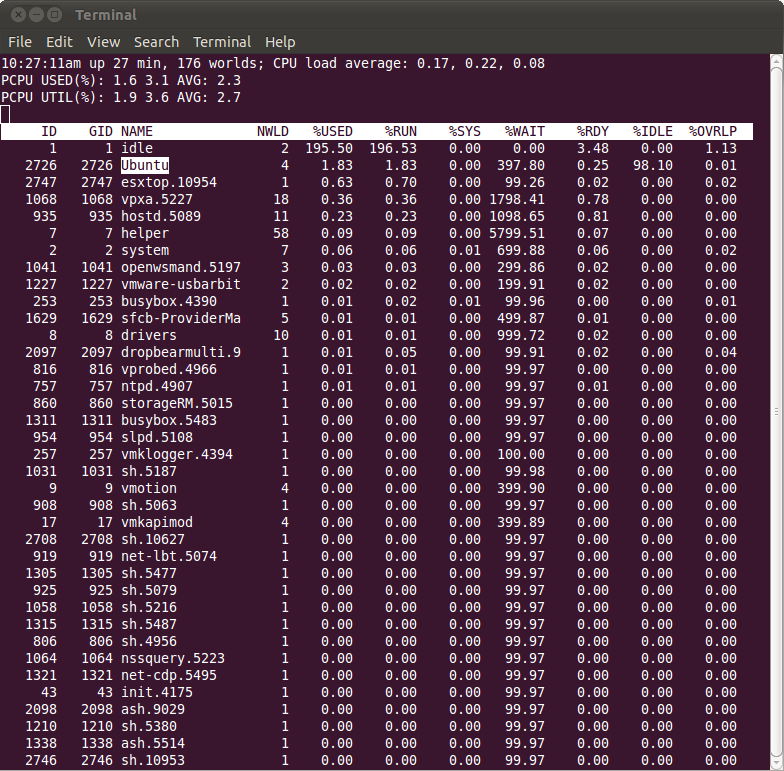Close the Terminal window
The height and width of the screenshot is (771, 784).
[x=18, y=14]
